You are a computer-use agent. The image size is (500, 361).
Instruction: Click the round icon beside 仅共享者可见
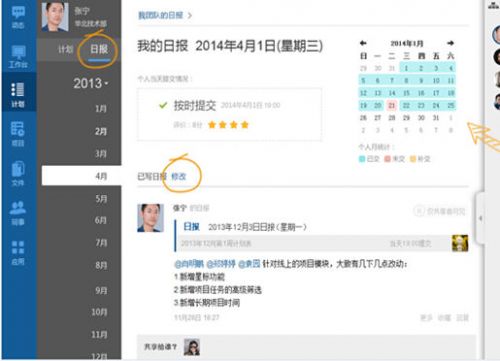pyautogui.click(x=419, y=211)
